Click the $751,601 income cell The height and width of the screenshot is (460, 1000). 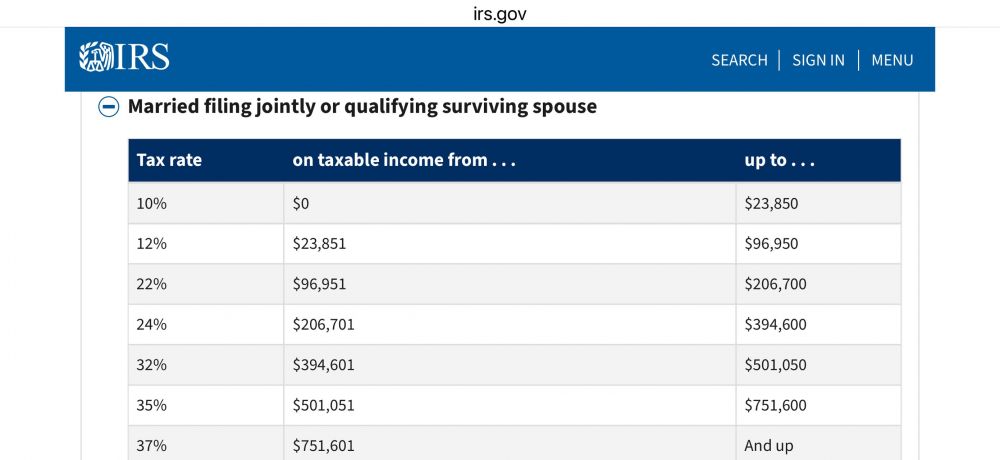(x=324, y=446)
